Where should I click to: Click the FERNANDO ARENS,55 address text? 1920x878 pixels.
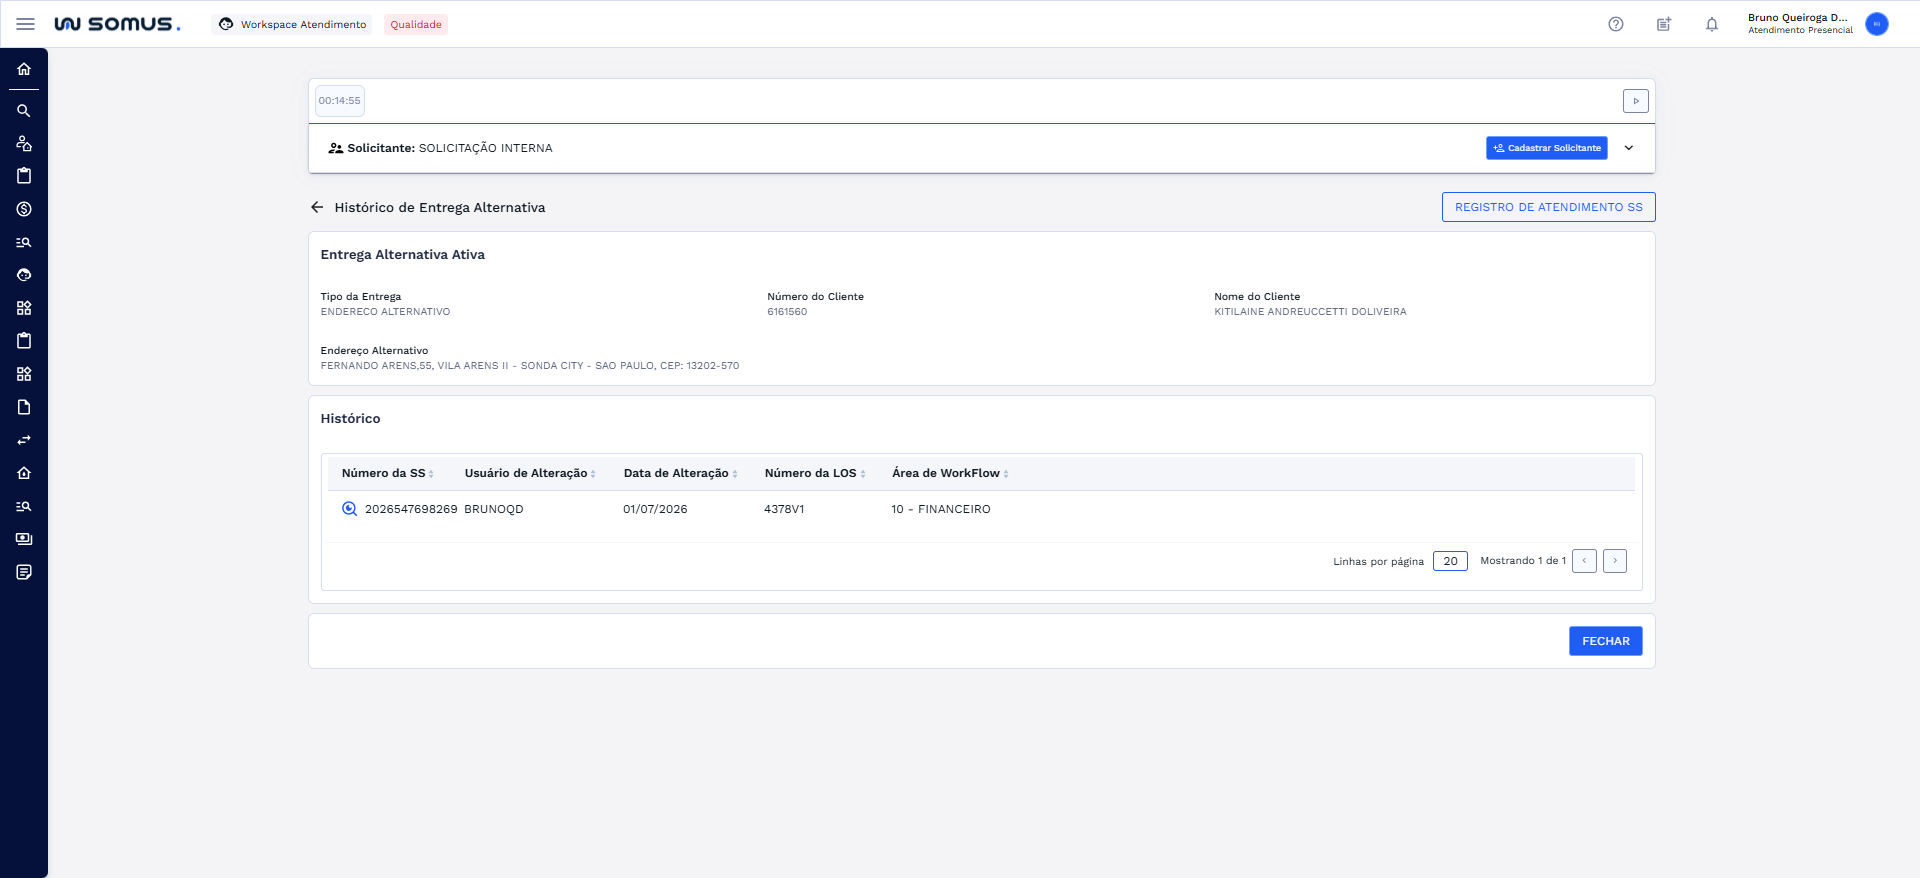click(x=530, y=366)
